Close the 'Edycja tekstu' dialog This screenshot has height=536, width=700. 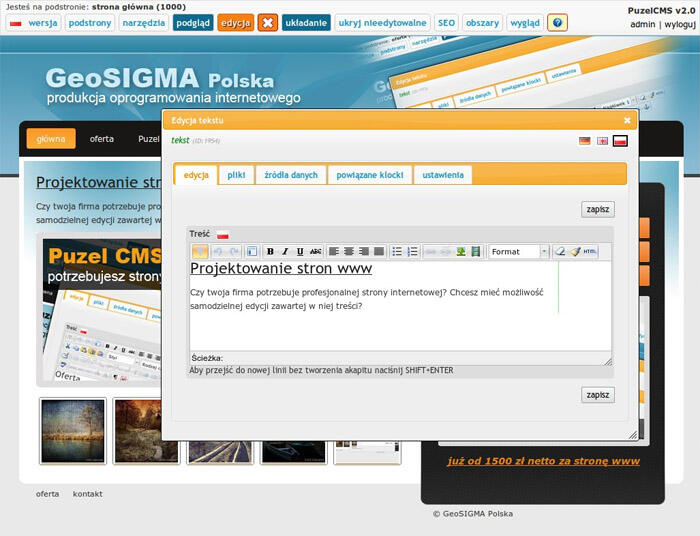click(x=627, y=120)
